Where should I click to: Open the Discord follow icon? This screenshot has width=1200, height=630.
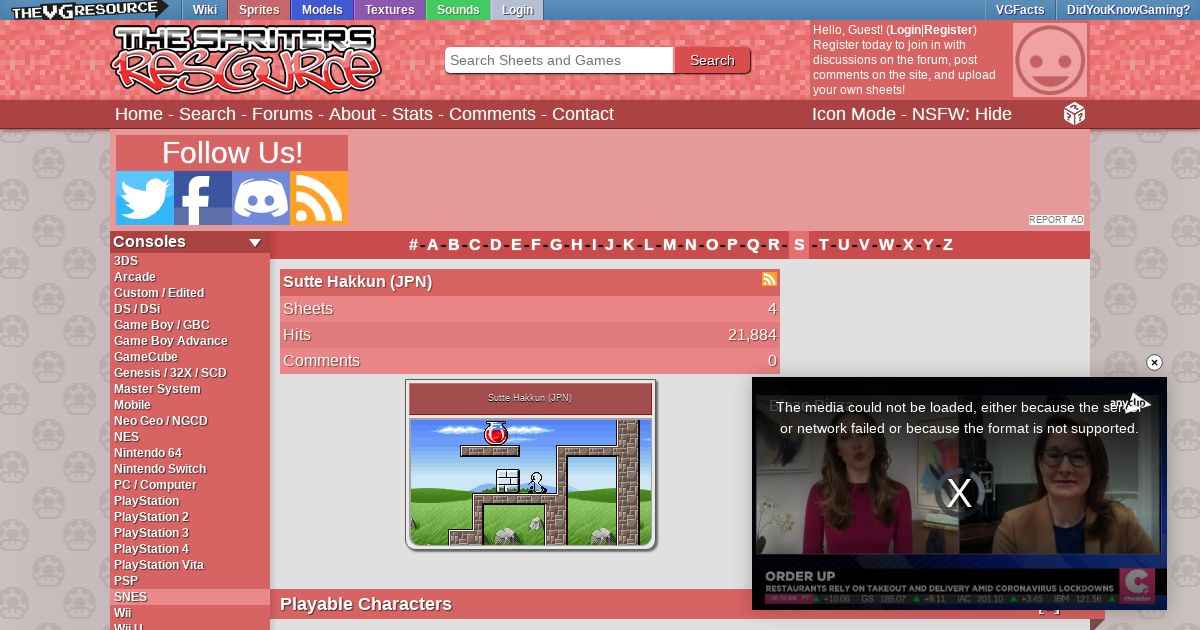click(x=261, y=198)
